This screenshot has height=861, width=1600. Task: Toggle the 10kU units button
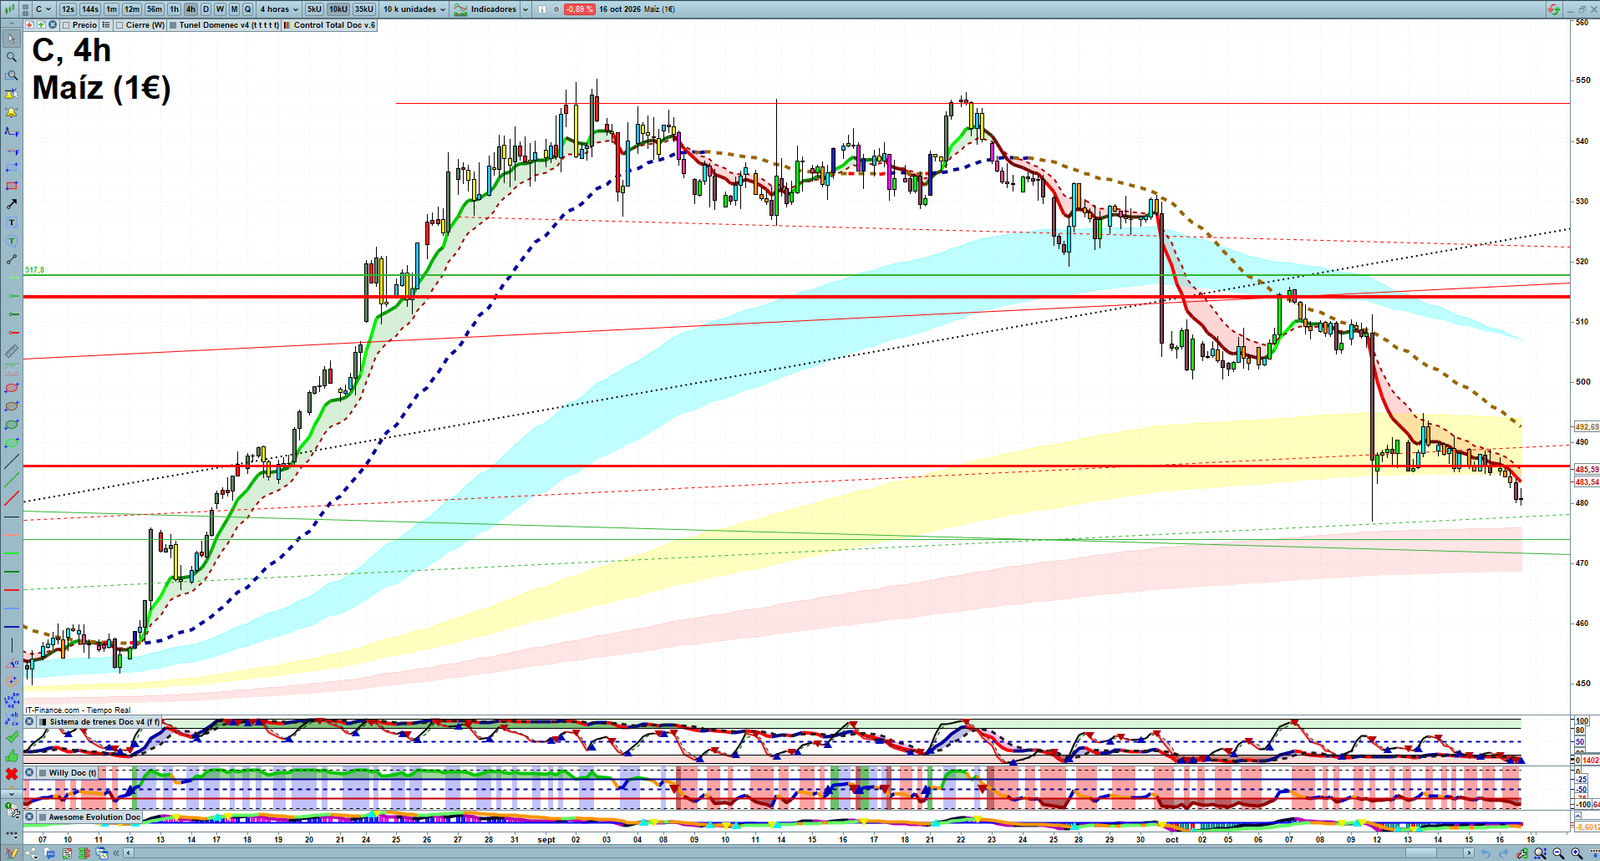pos(338,9)
